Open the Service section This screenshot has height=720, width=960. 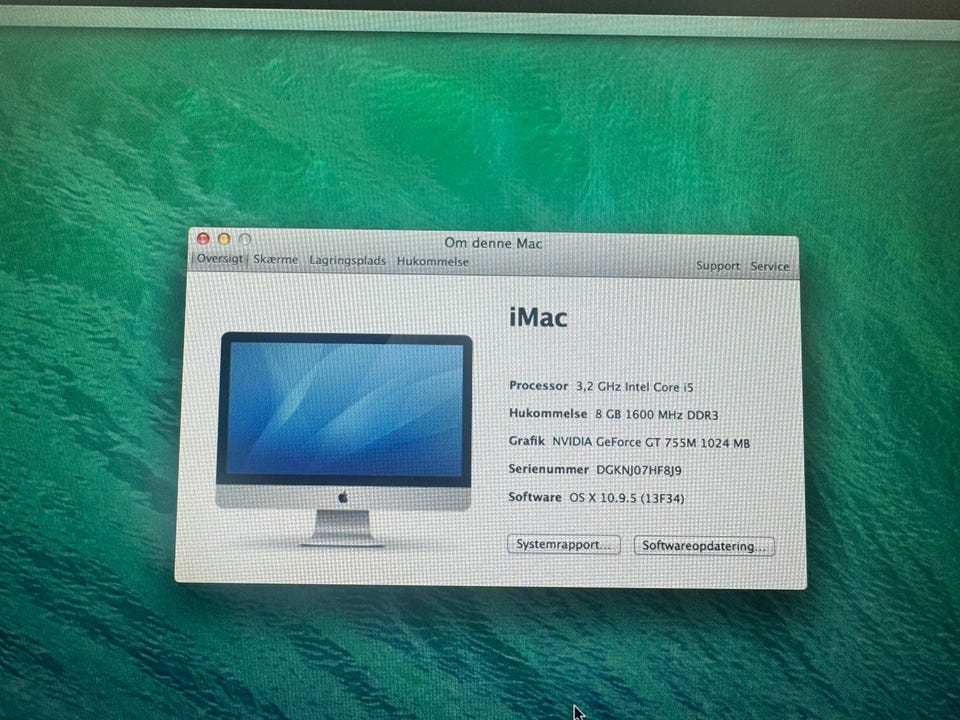pyautogui.click(x=770, y=266)
